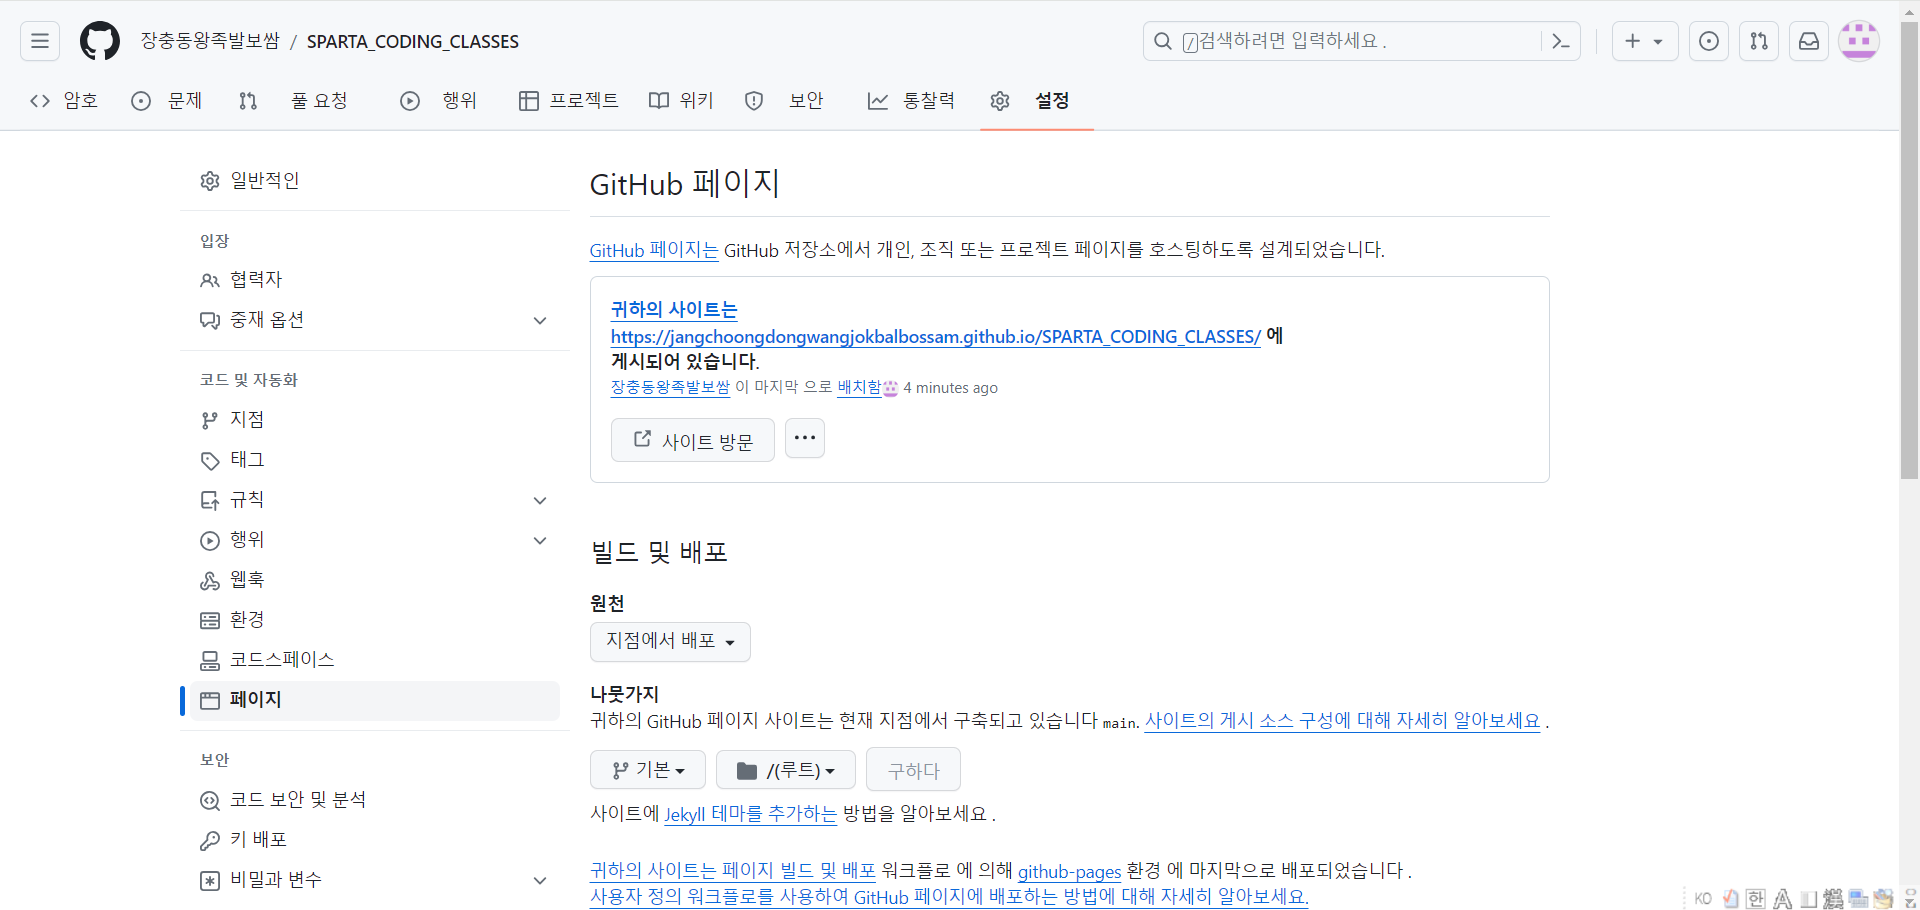This screenshot has height=910, width=1920.
Task: Switch to the 보안 tab
Action: (x=785, y=101)
